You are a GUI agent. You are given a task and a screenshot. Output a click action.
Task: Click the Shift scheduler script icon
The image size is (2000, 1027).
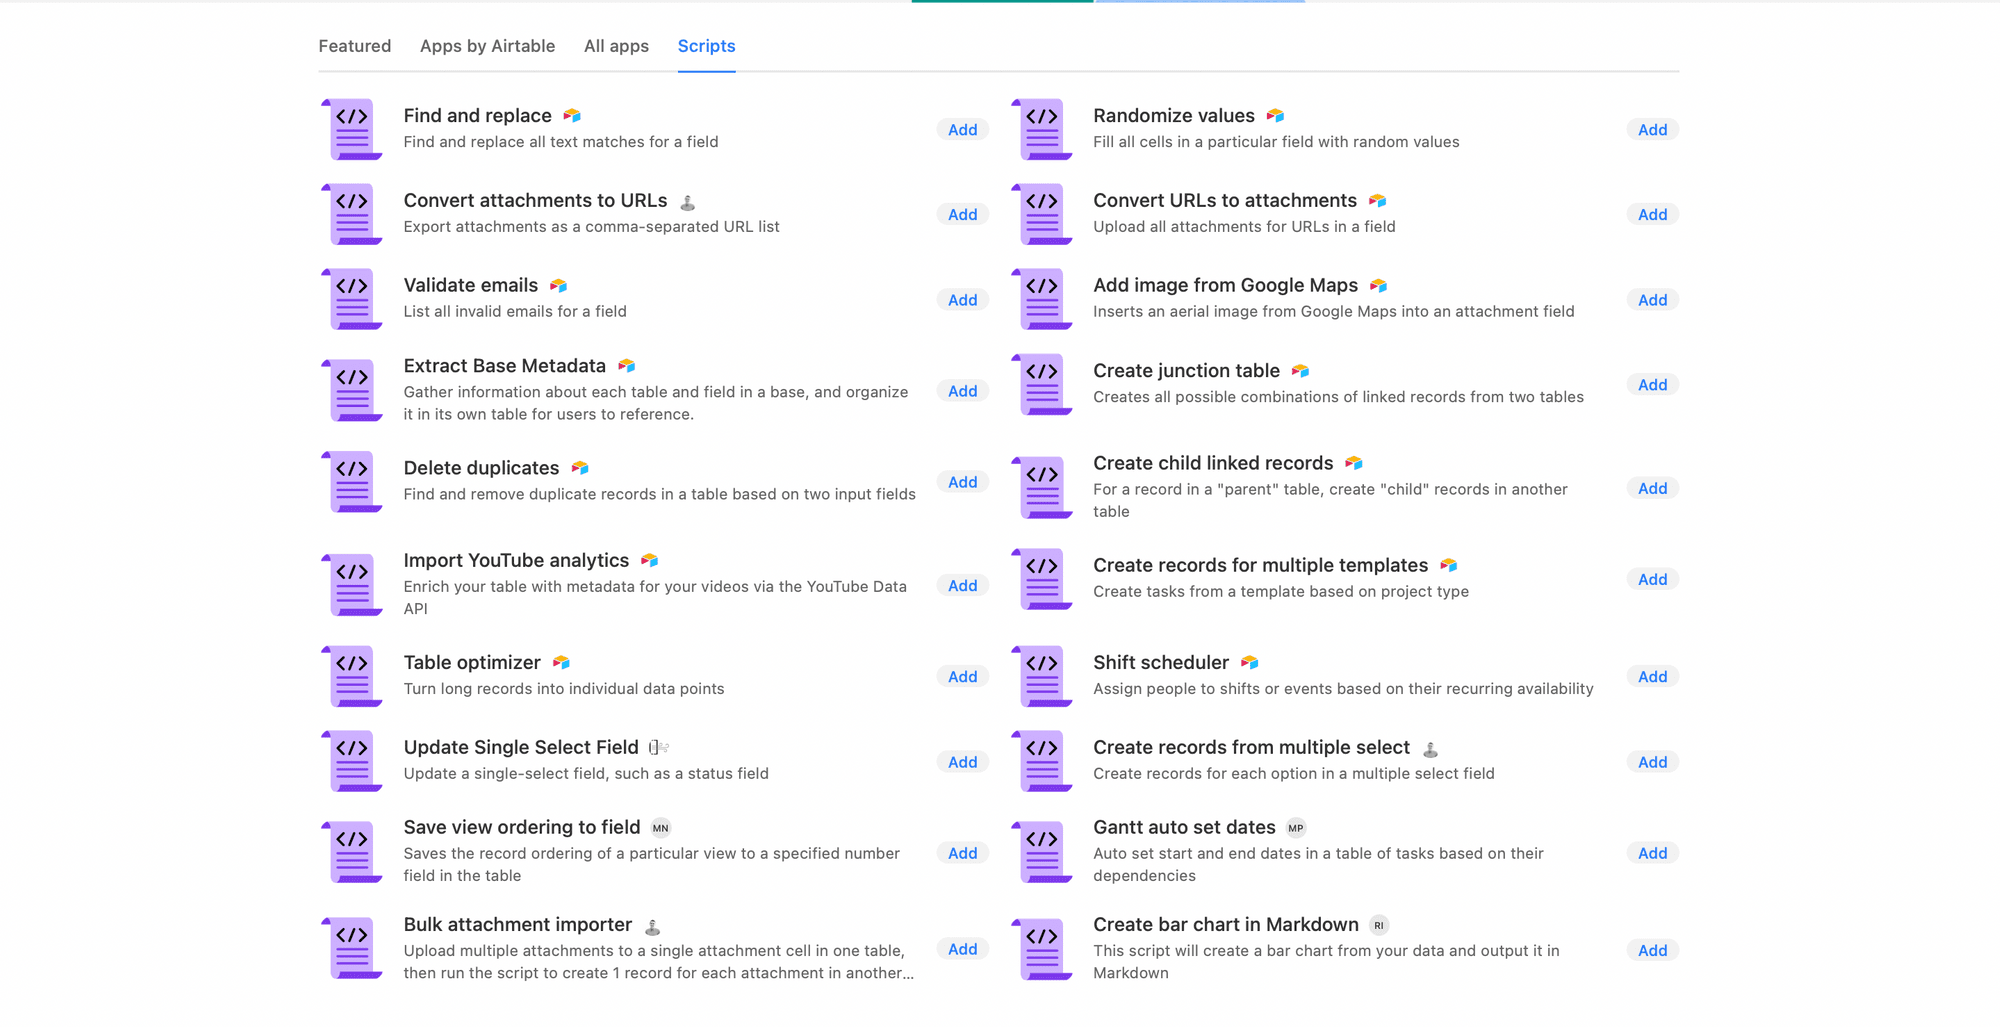1042,676
